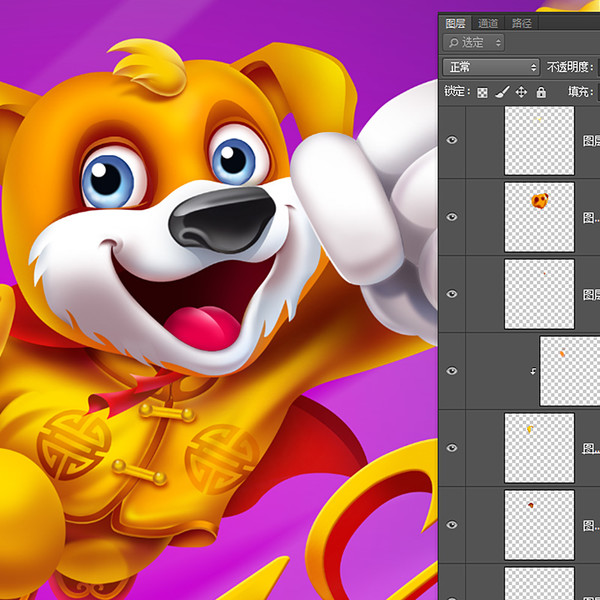This screenshot has height=600, width=600.
Task: Open the 路径 tab
Action: coord(522,23)
